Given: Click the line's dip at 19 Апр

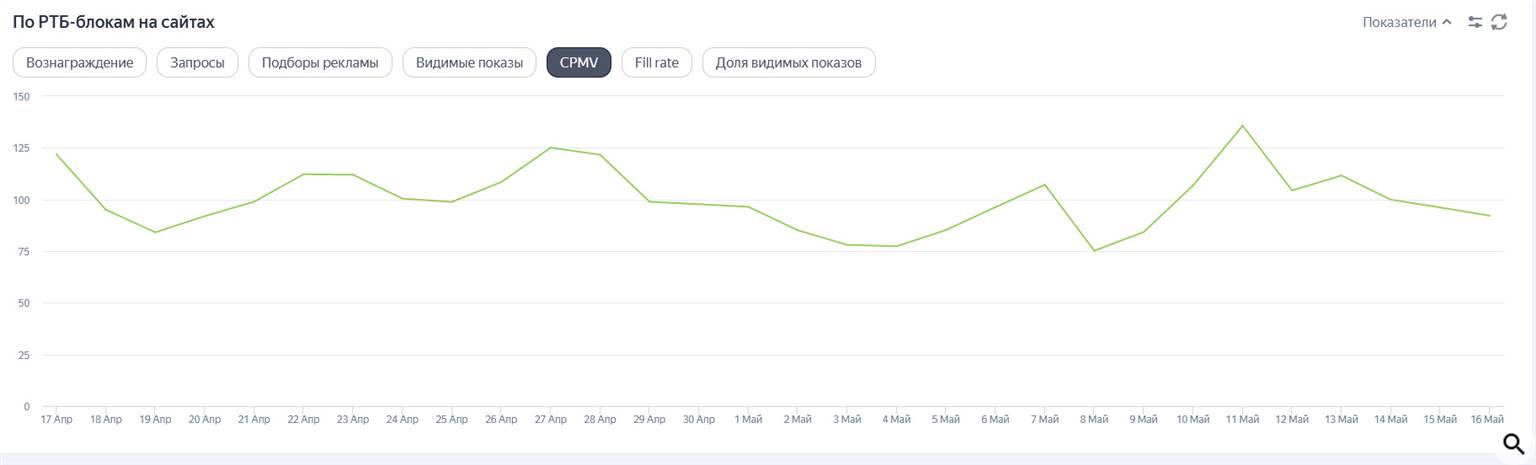Looking at the screenshot, I should click(155, 232).
